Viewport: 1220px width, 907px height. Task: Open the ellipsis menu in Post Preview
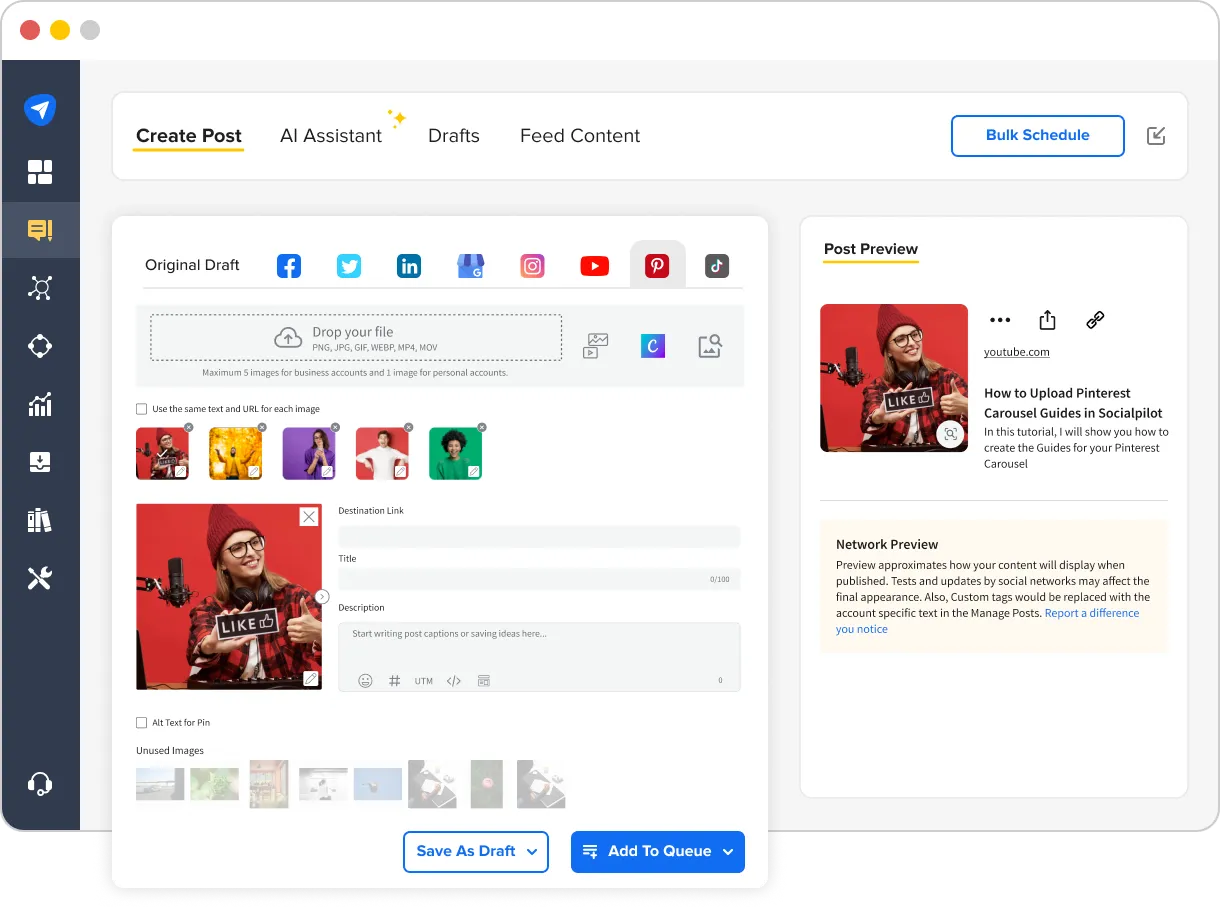point(1000,319)
